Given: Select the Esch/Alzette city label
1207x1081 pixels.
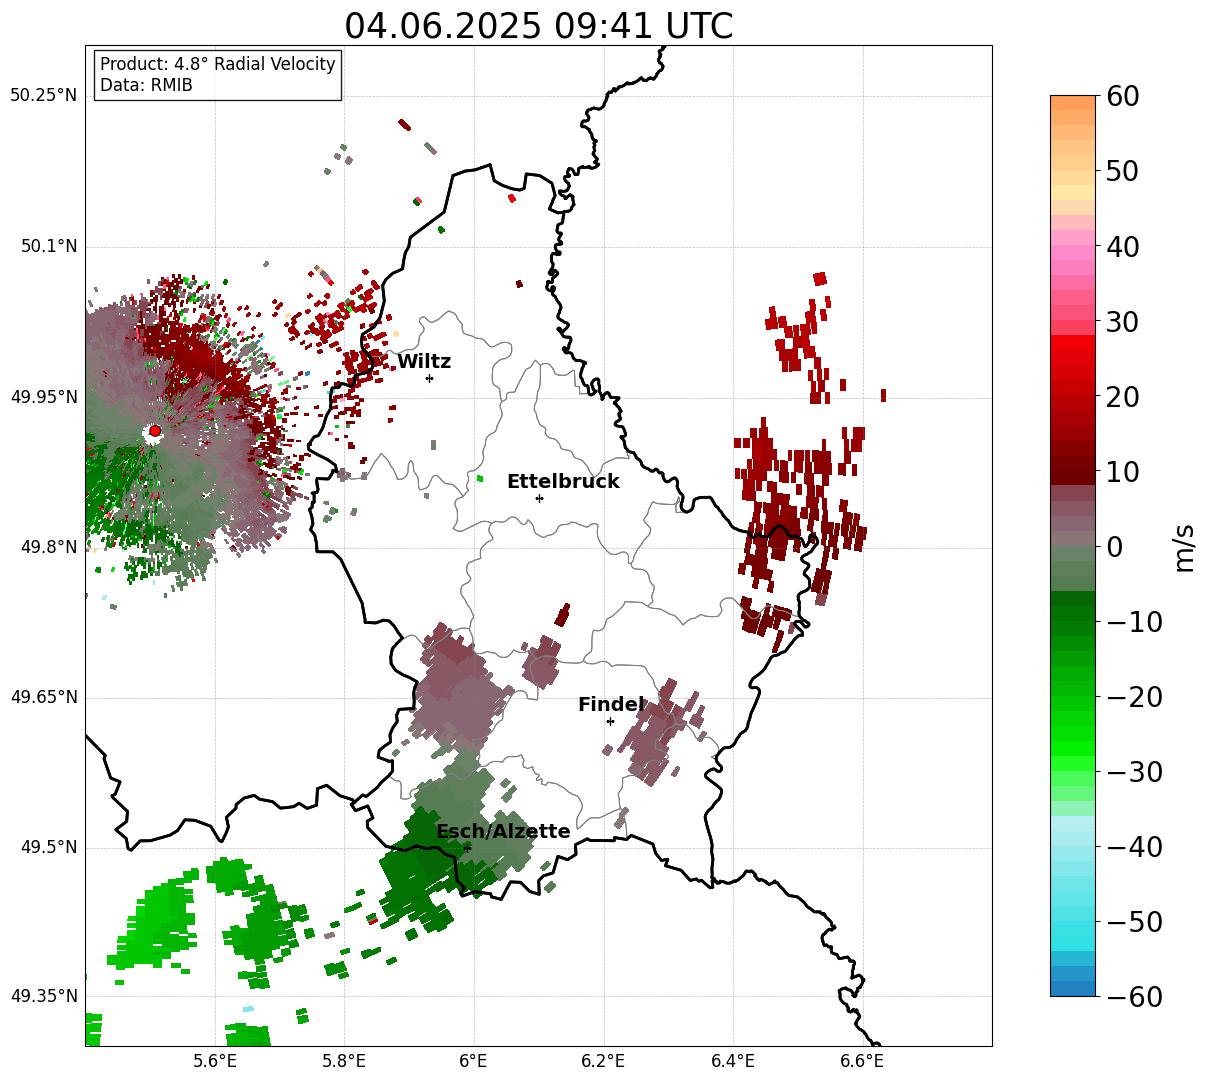Looking at the screenshot, I should pyautogui.click(x=503, y=832).
